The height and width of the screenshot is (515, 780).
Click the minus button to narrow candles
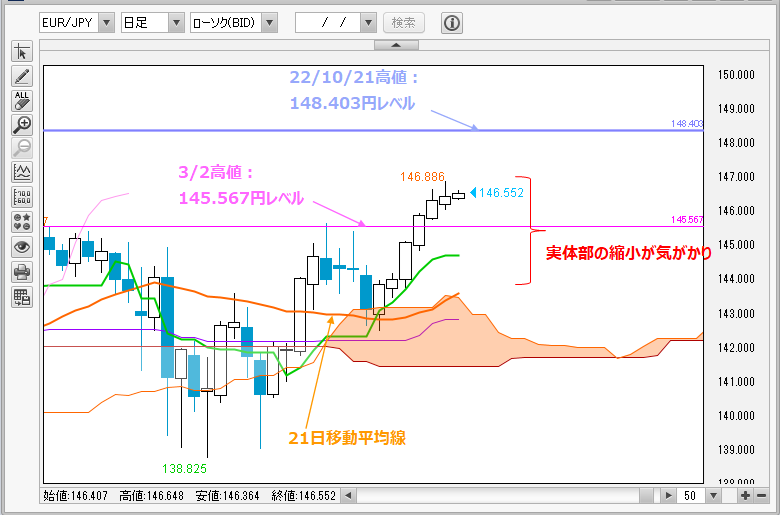762,496
